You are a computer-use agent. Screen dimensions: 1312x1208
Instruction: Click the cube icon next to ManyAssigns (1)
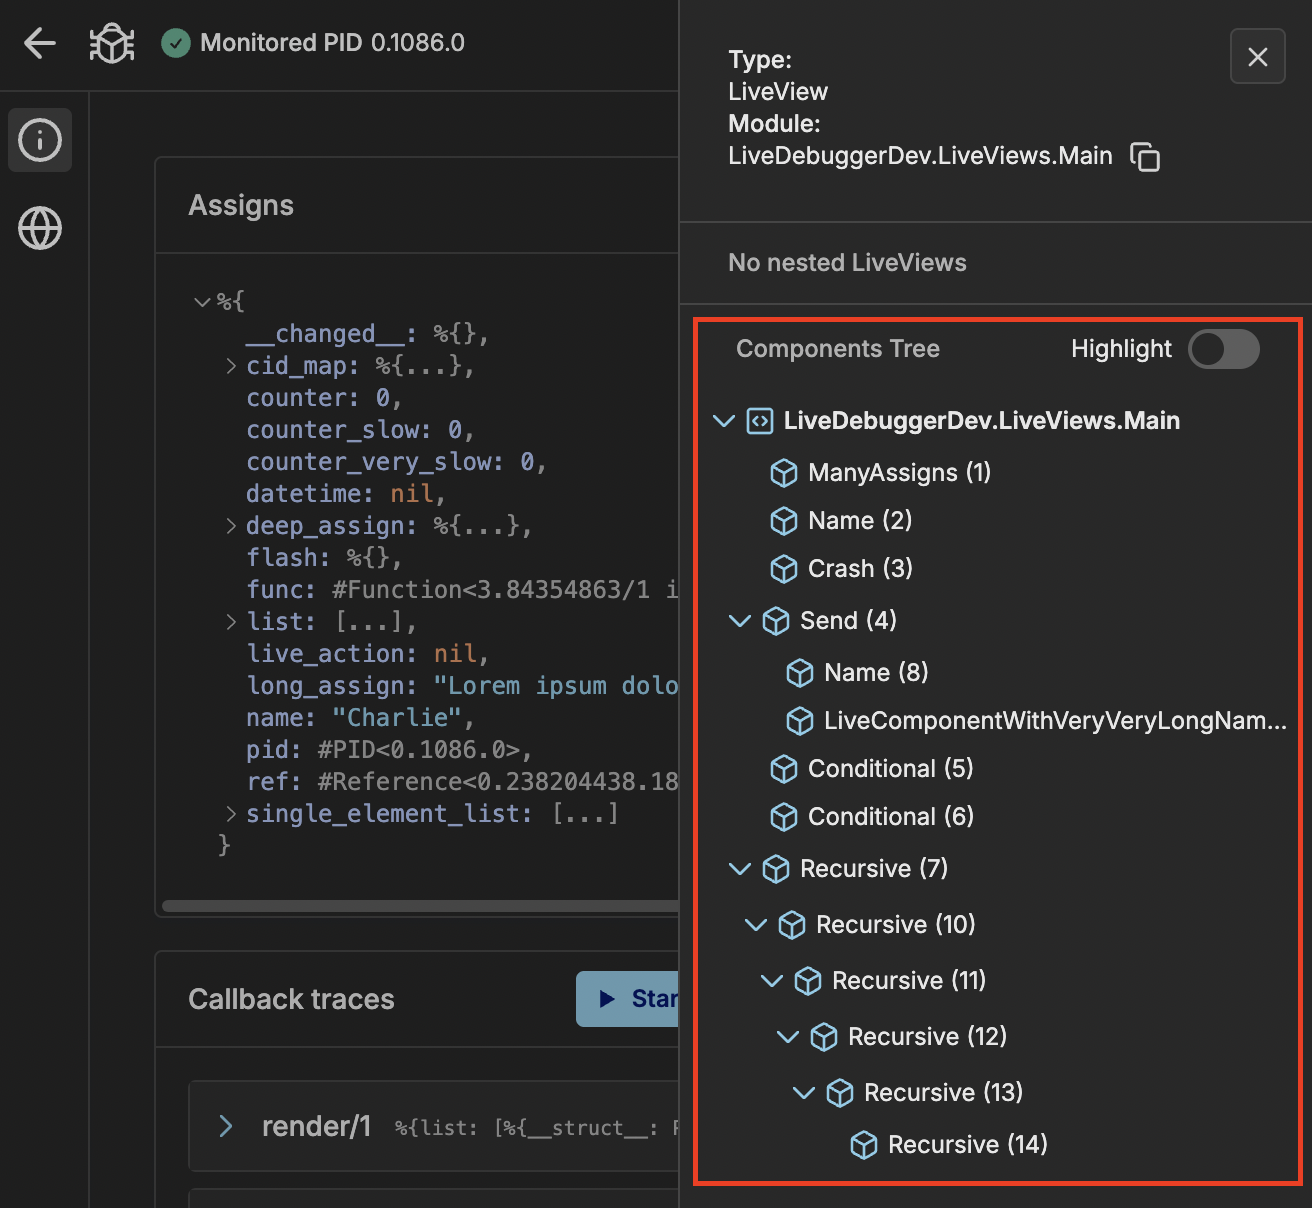pyautogui.click(x=784, y=473)
